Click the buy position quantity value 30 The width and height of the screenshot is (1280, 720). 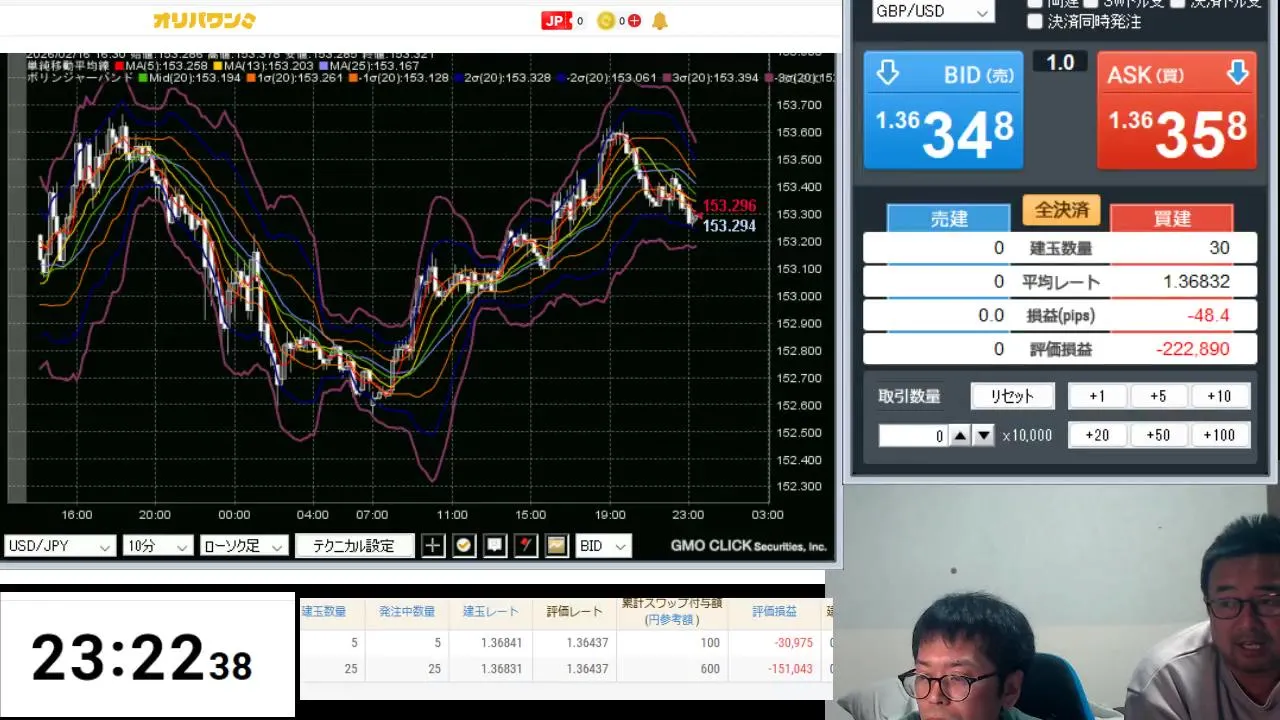tap(1219, 248)
